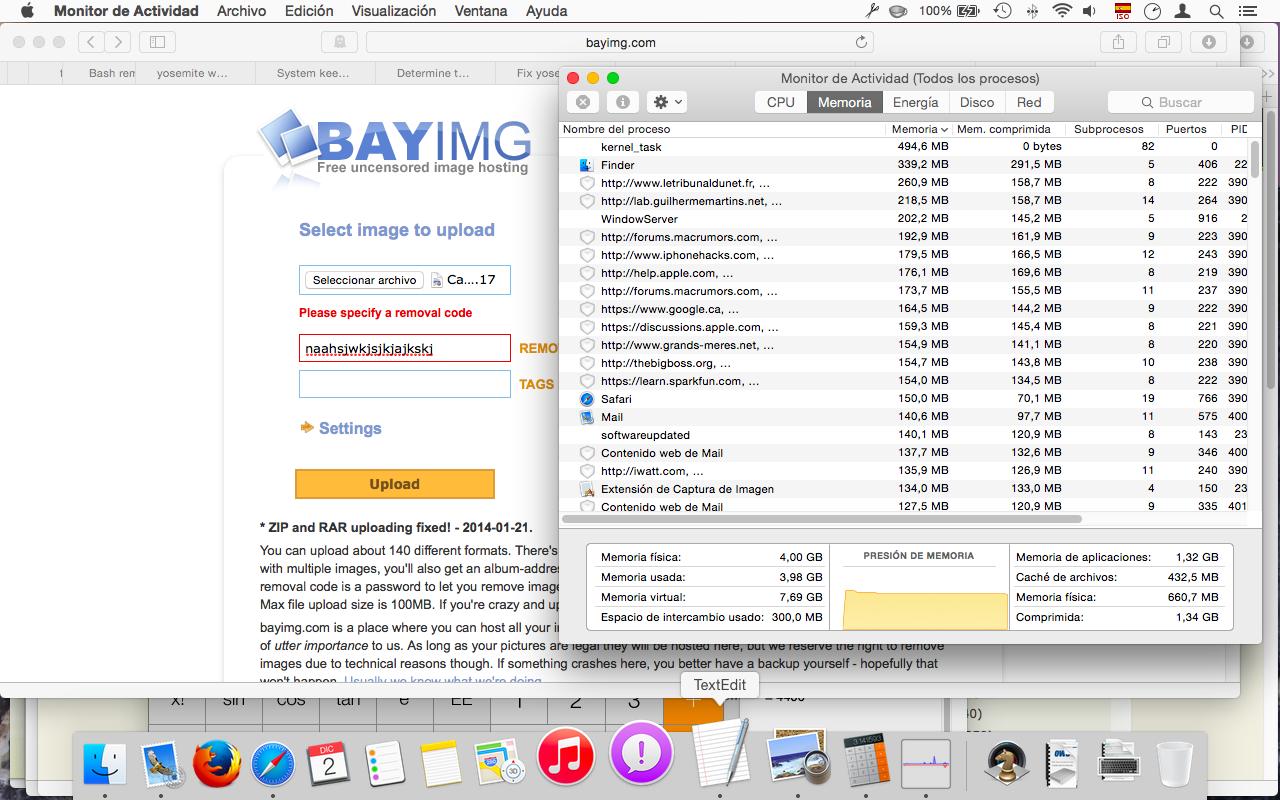Open TextEdit from the Dock

click(720, 752)
